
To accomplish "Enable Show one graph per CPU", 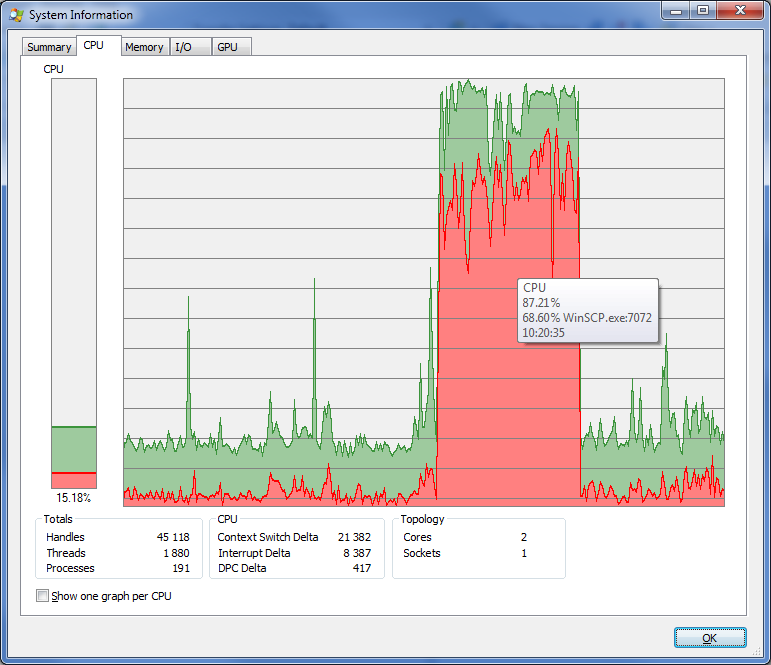I will click(x=42, y=596).
